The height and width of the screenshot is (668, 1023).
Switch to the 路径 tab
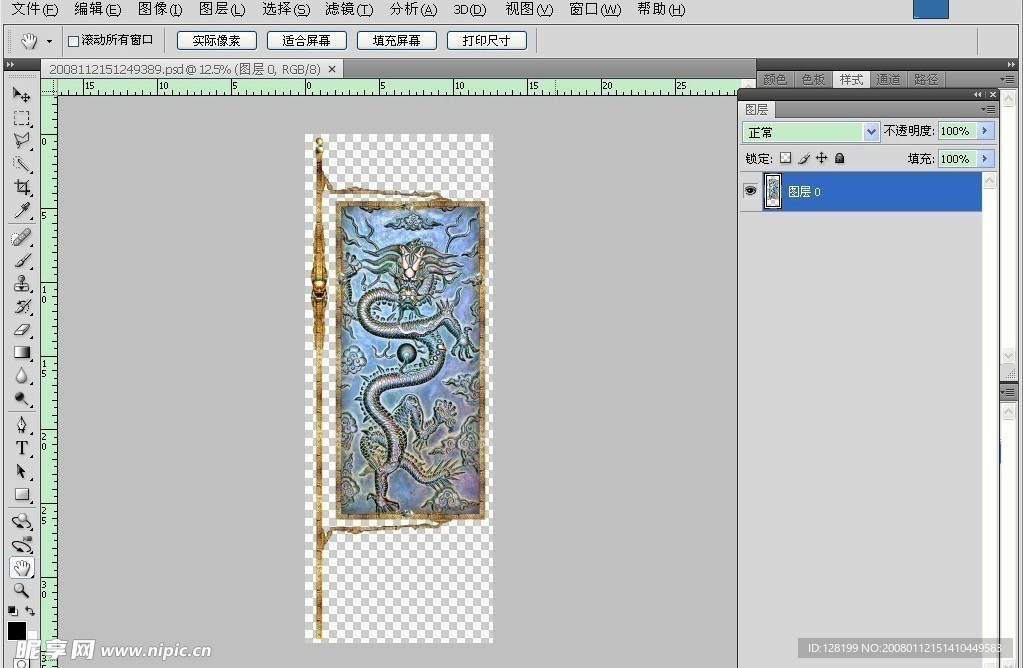tap(926, 80)
